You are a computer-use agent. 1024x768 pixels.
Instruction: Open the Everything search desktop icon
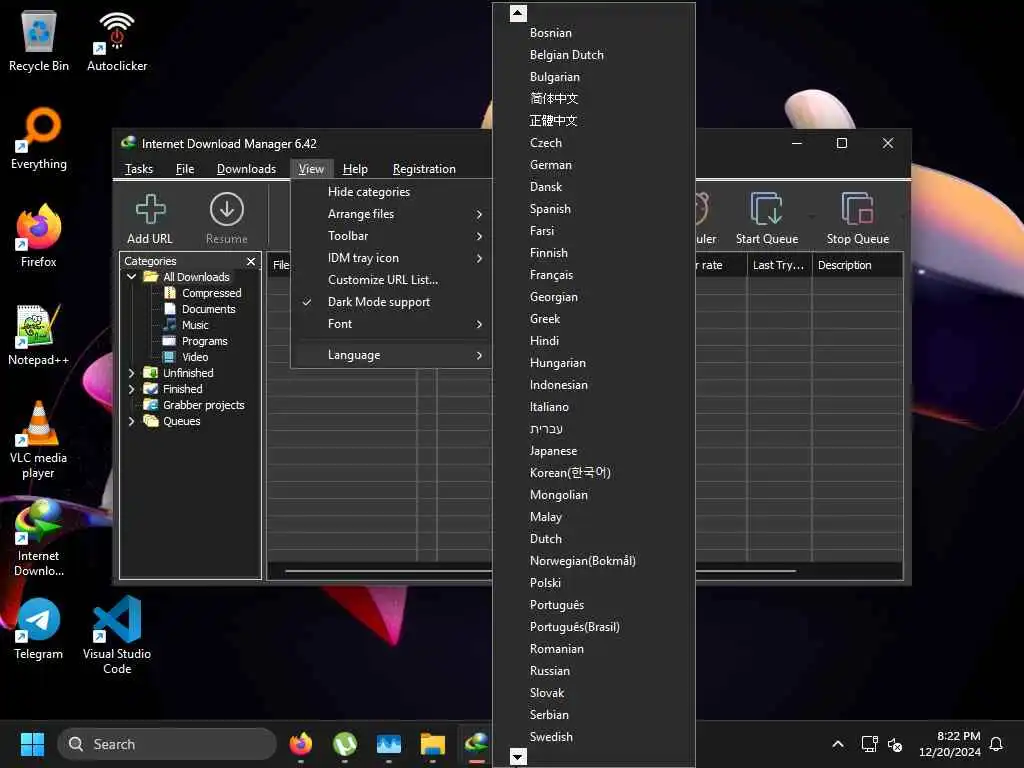pos(39,138)
